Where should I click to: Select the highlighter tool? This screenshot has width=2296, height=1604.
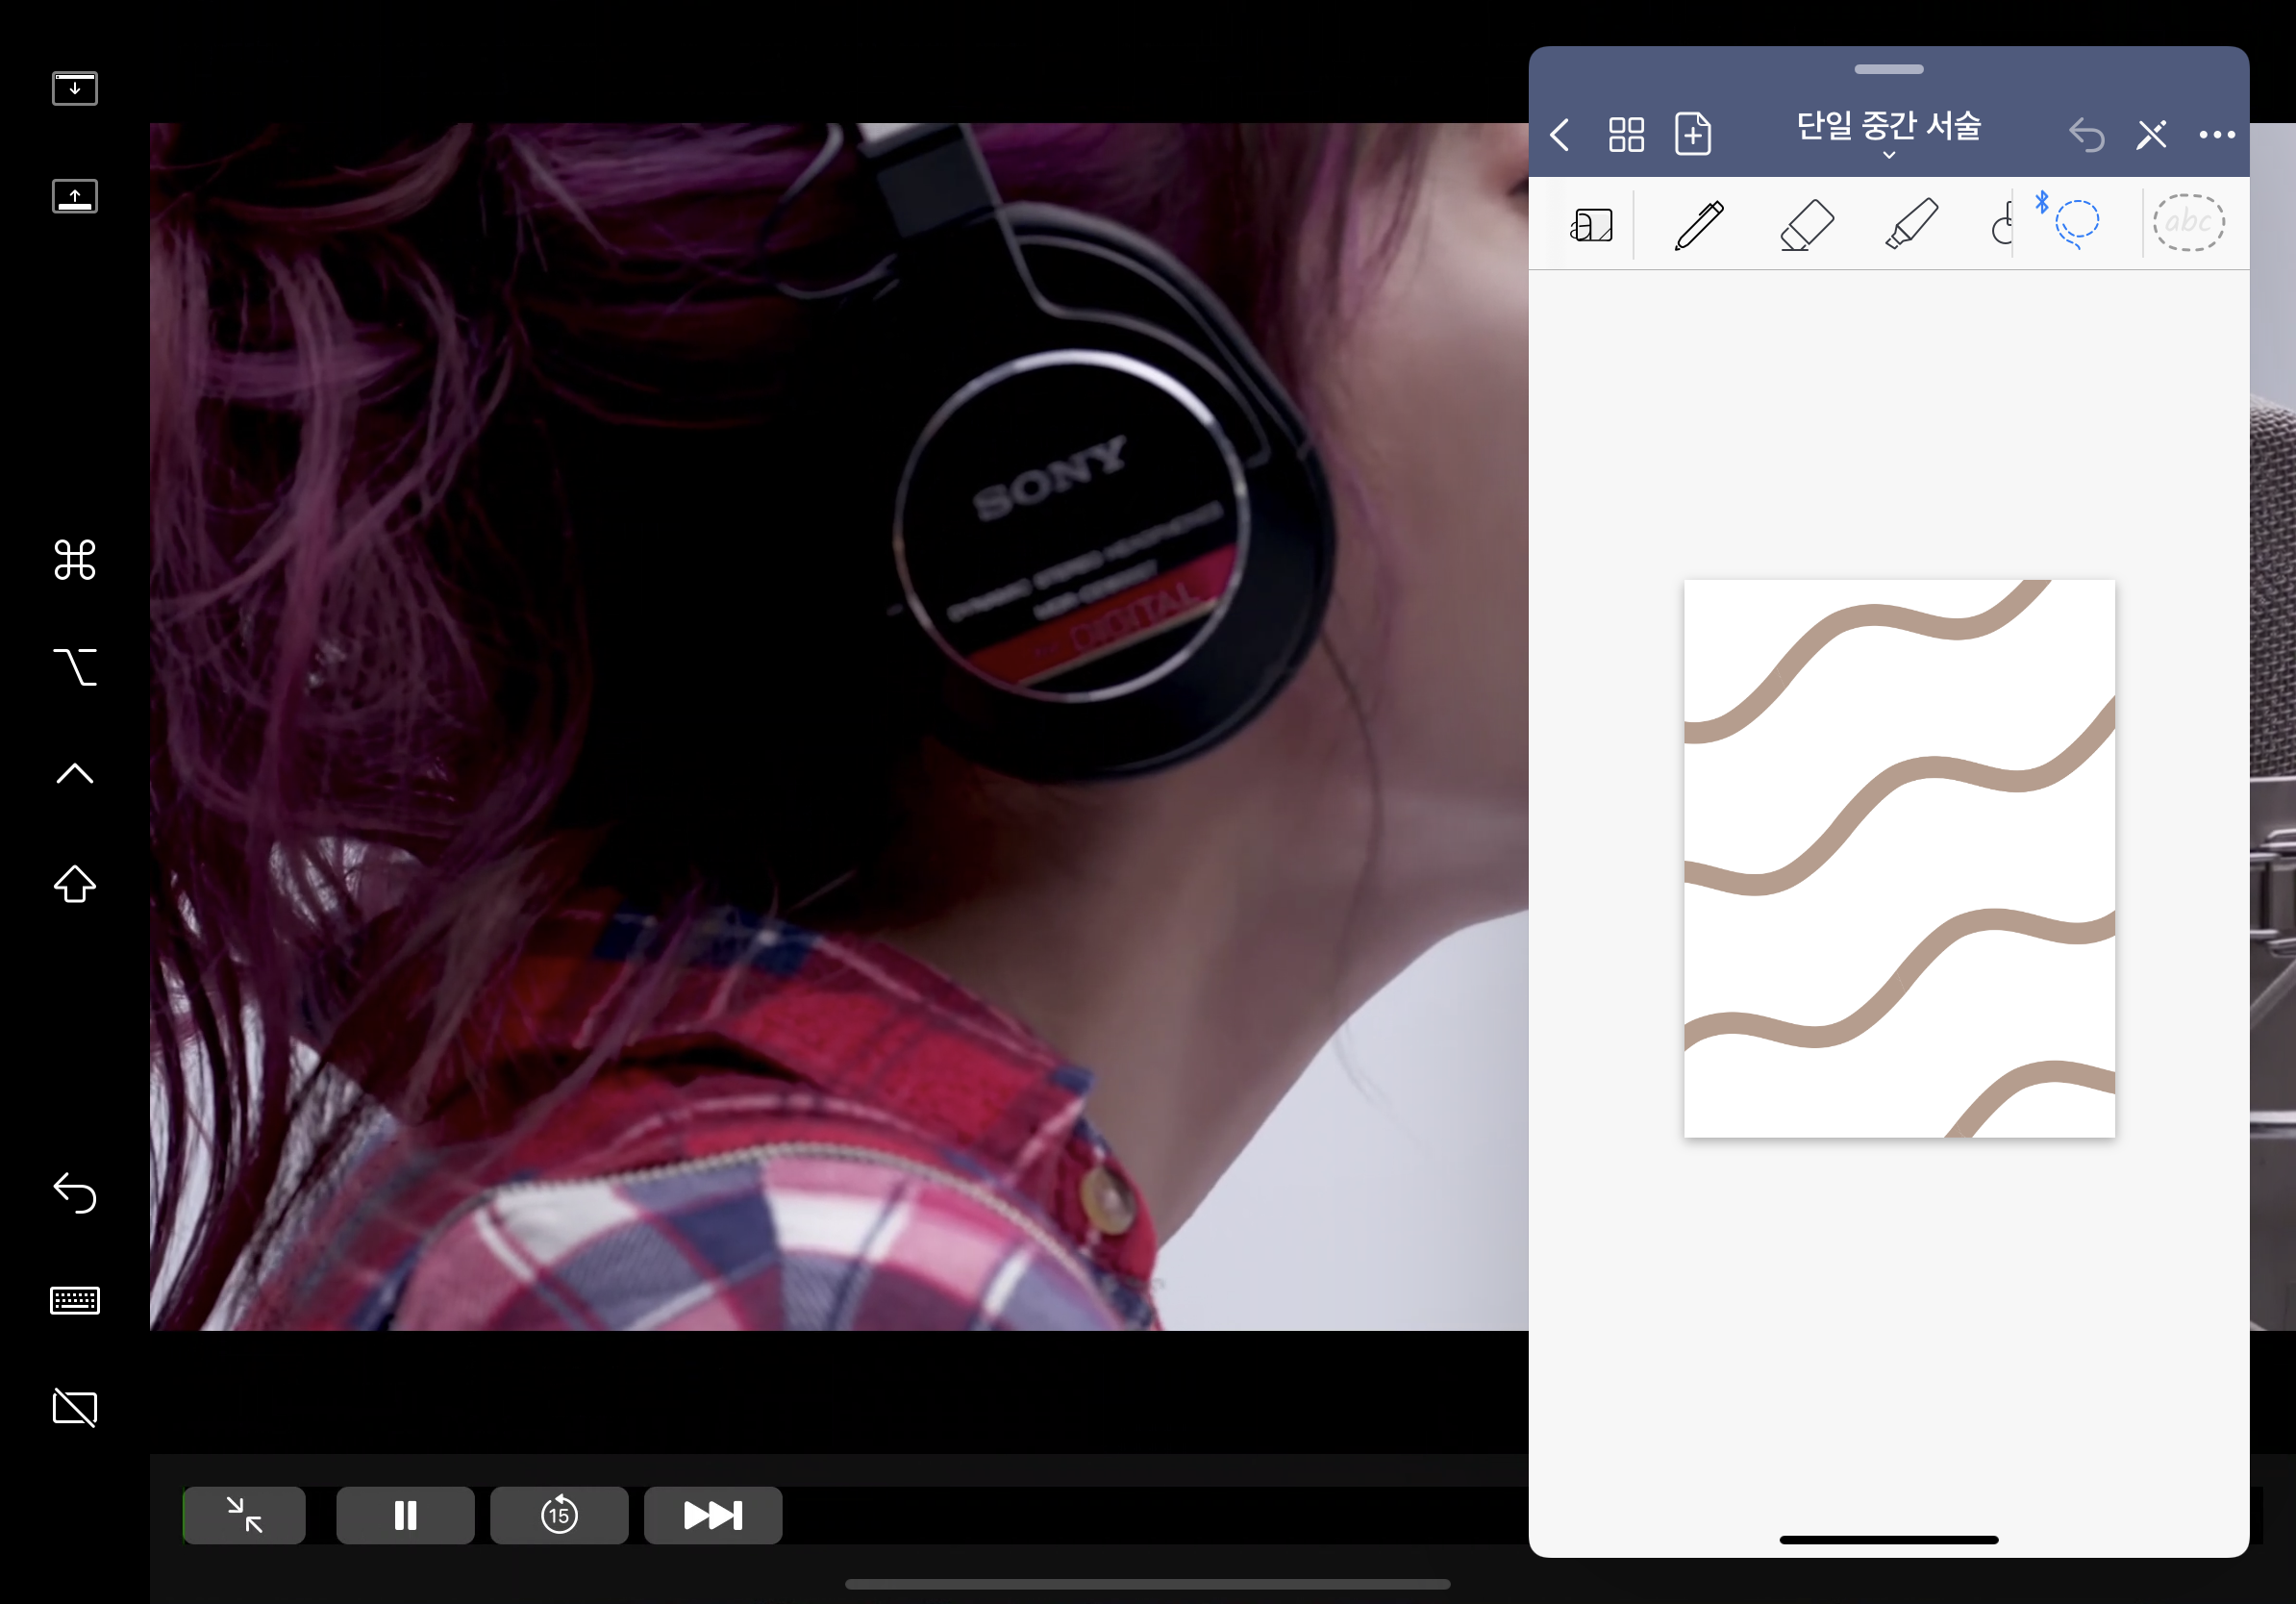(1911, 224)
